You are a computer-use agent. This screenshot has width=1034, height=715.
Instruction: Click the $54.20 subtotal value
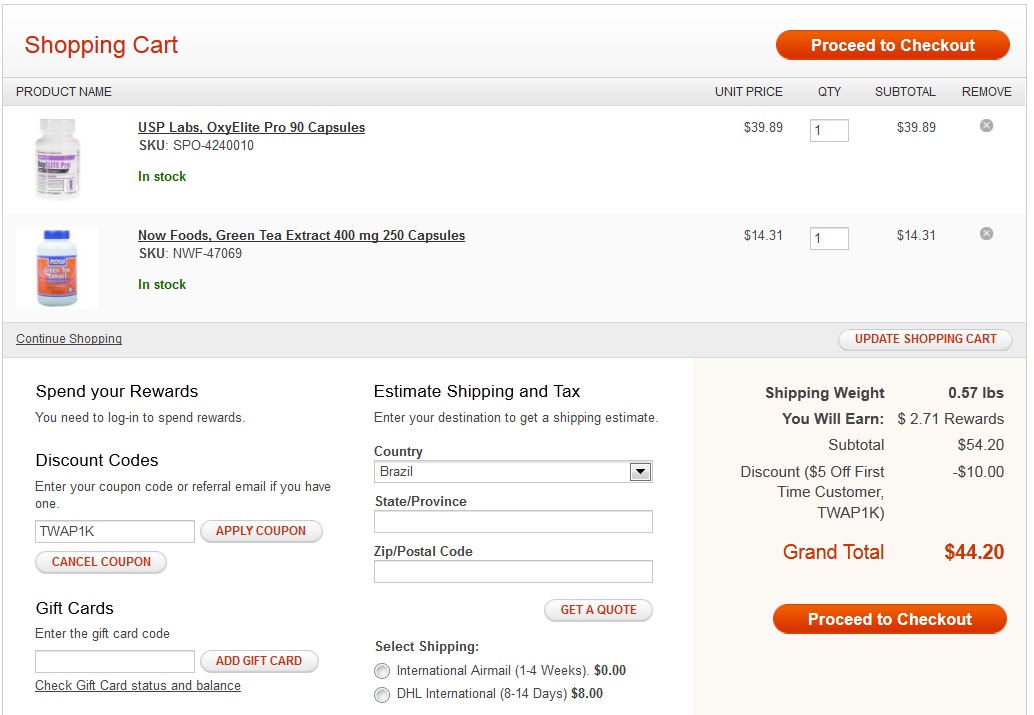(x=981, y=445)
